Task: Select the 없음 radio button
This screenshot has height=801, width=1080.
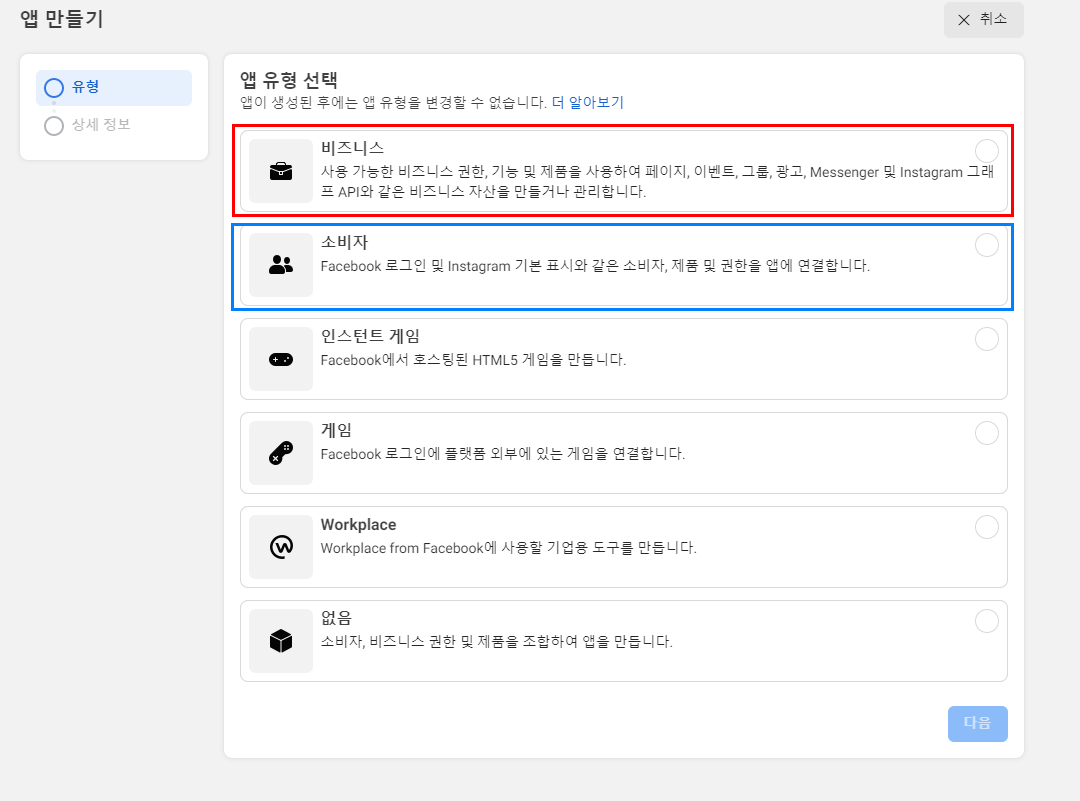Action: tap(987, 621)
